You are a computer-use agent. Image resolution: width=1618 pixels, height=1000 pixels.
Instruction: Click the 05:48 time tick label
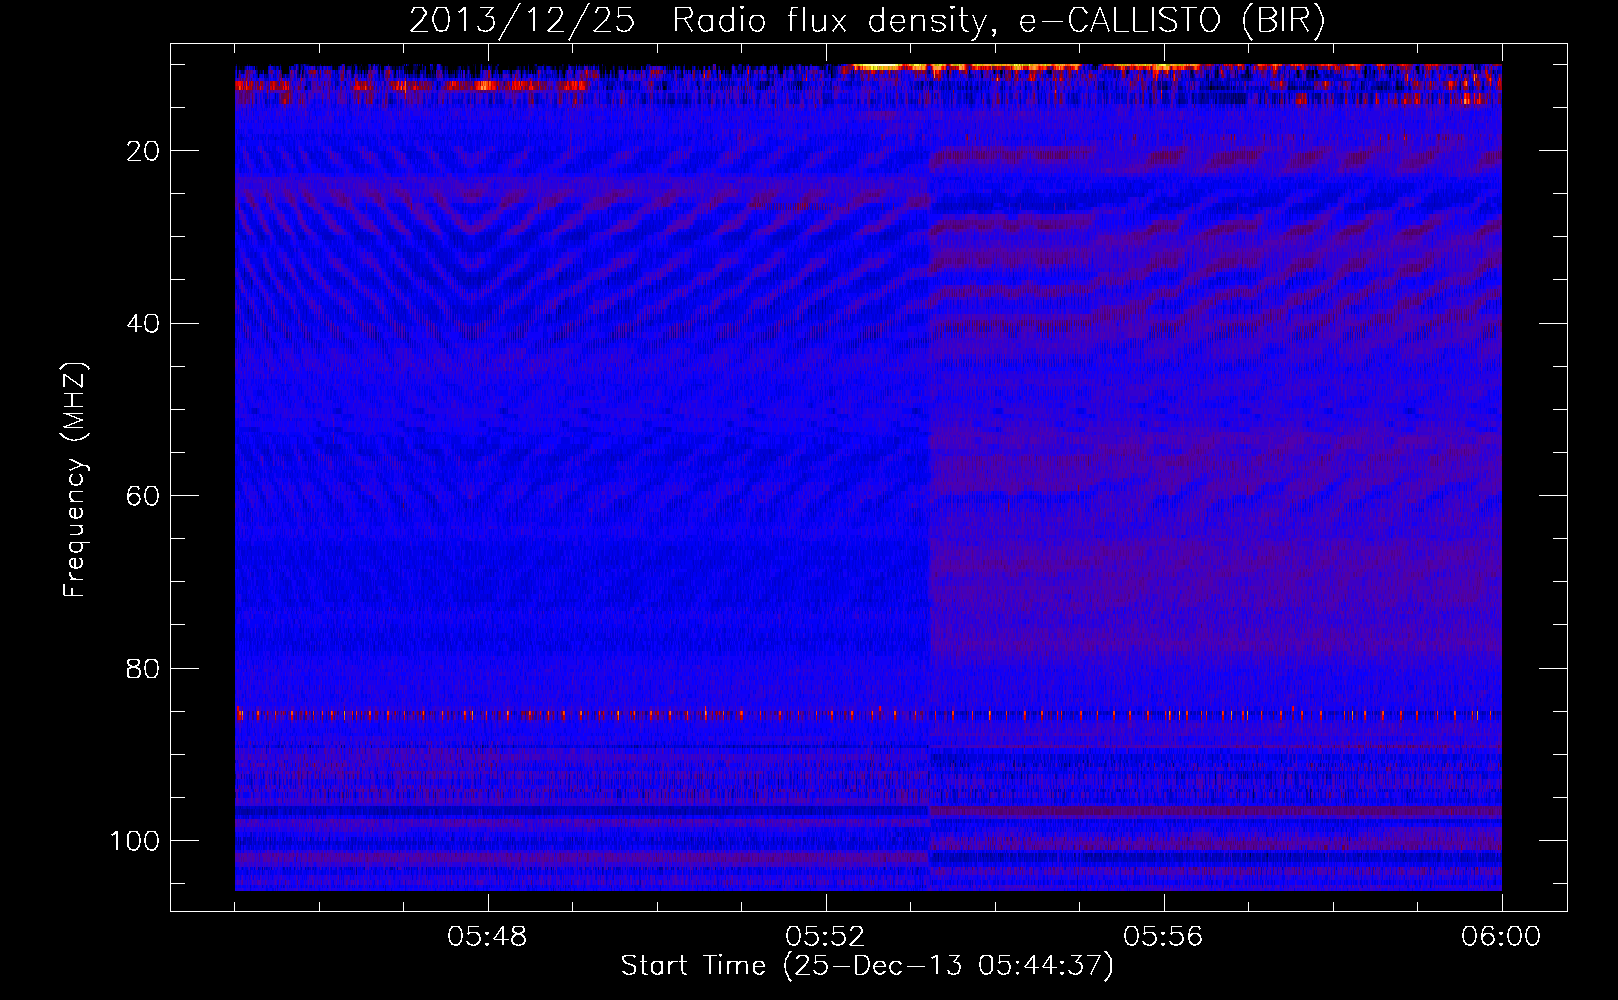point(488,937)
